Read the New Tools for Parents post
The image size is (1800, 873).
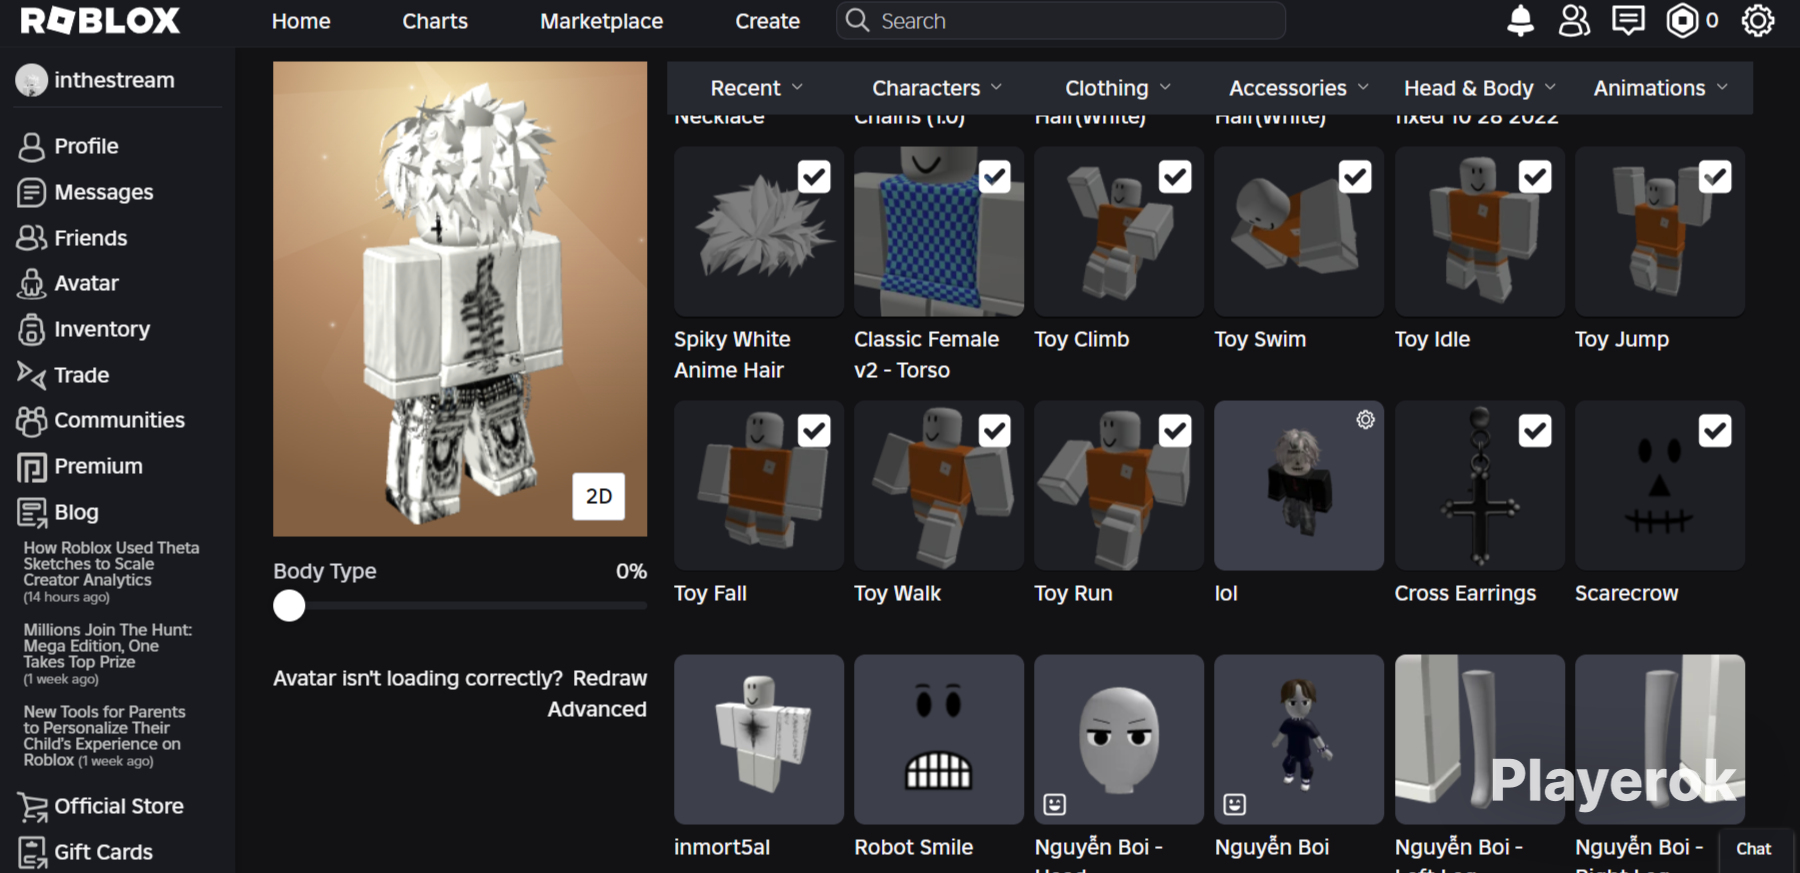[105, 735]
